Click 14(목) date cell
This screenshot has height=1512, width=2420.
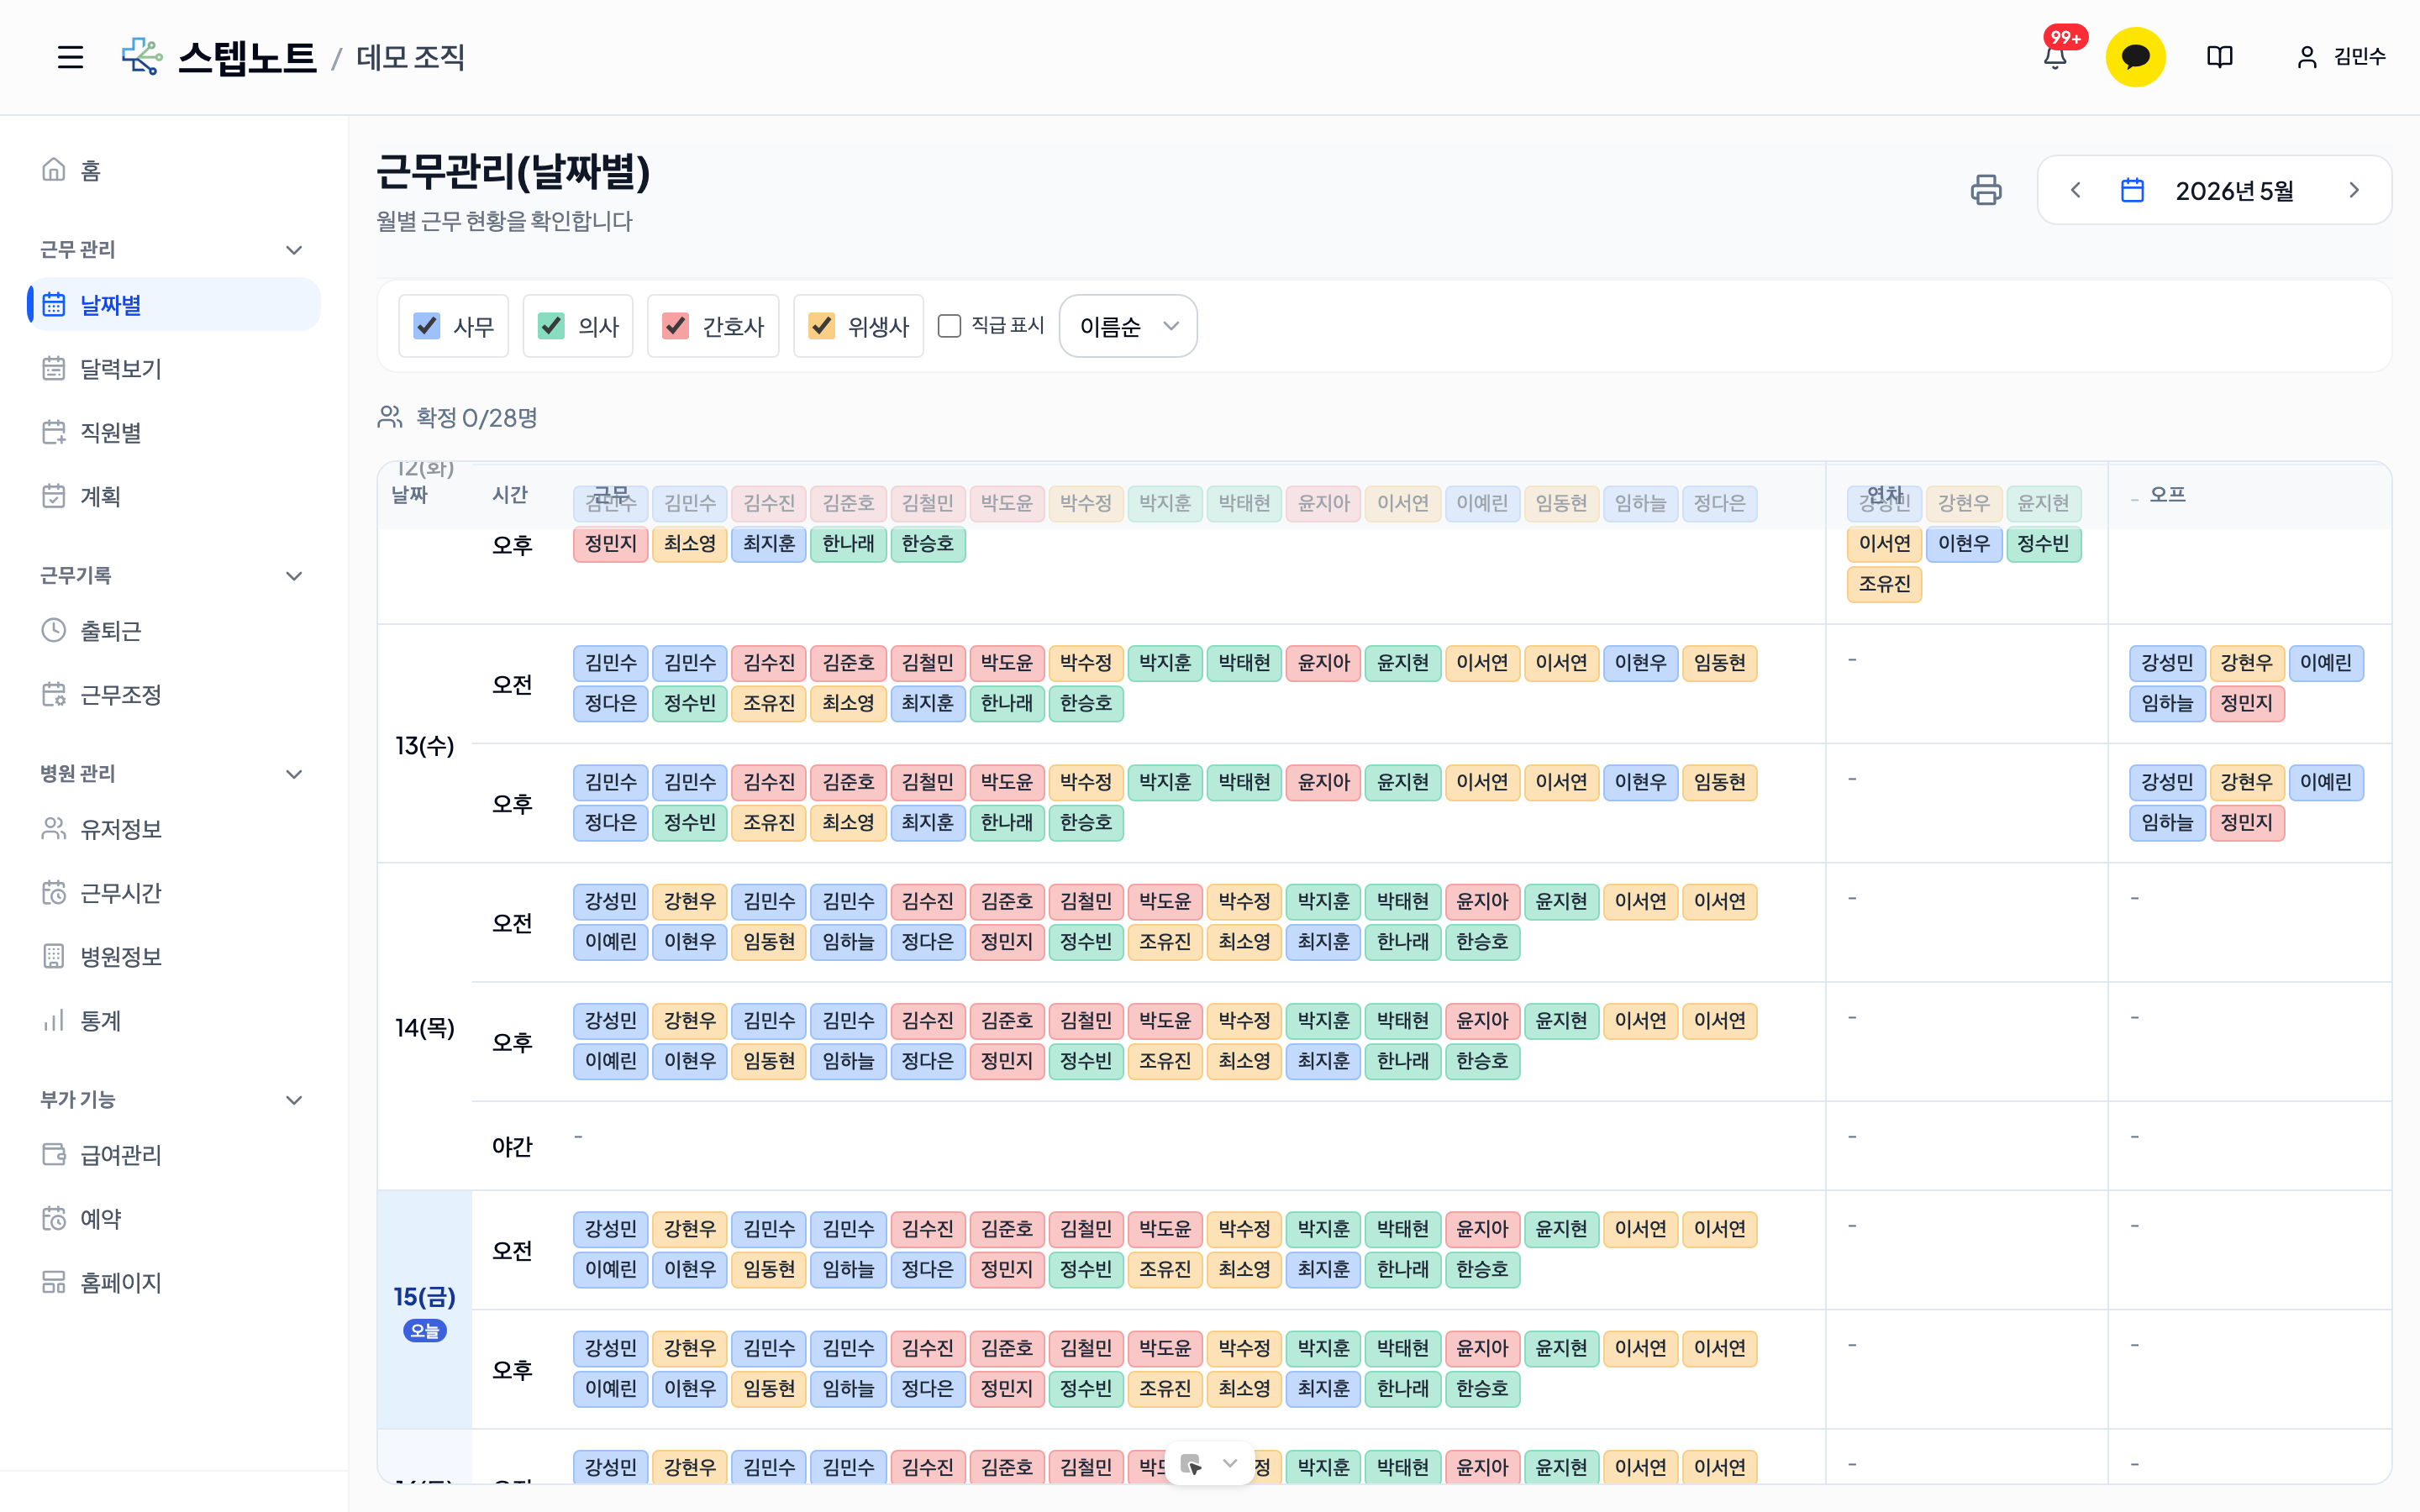(425, 1027)
